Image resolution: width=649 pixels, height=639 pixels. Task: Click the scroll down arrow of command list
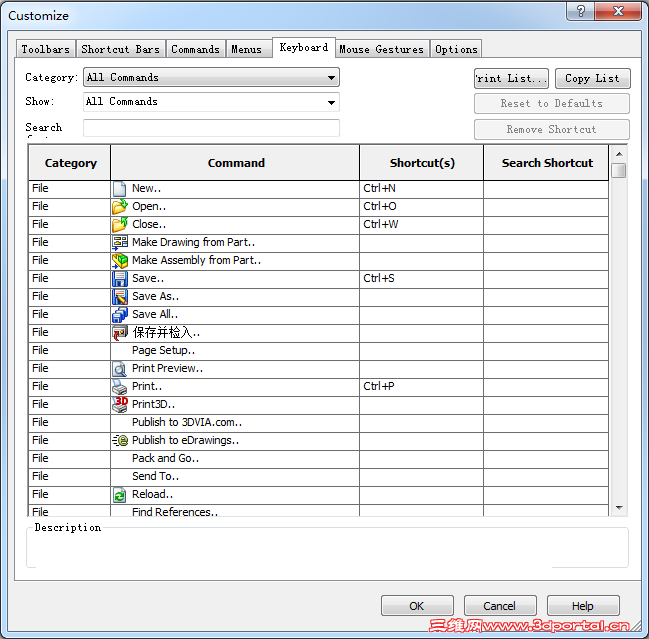pyautogui.click(x=619, y=508)
